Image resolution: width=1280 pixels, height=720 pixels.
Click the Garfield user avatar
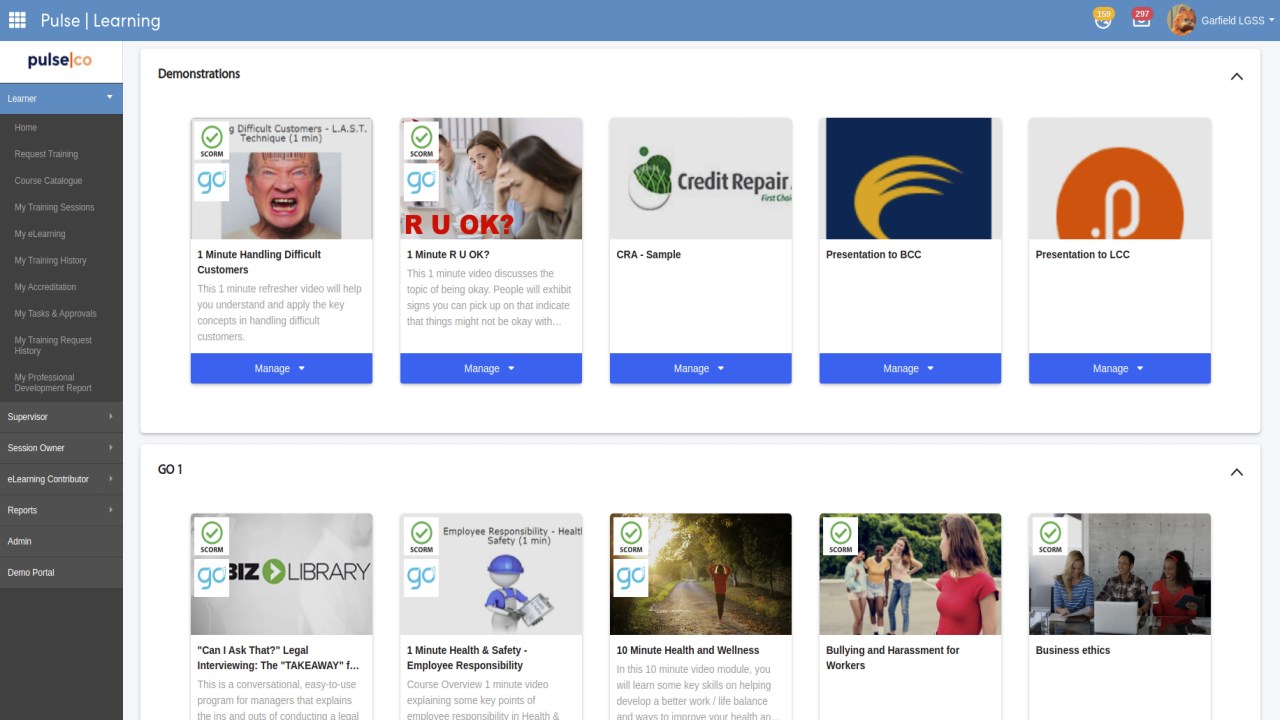point(1181,20)
